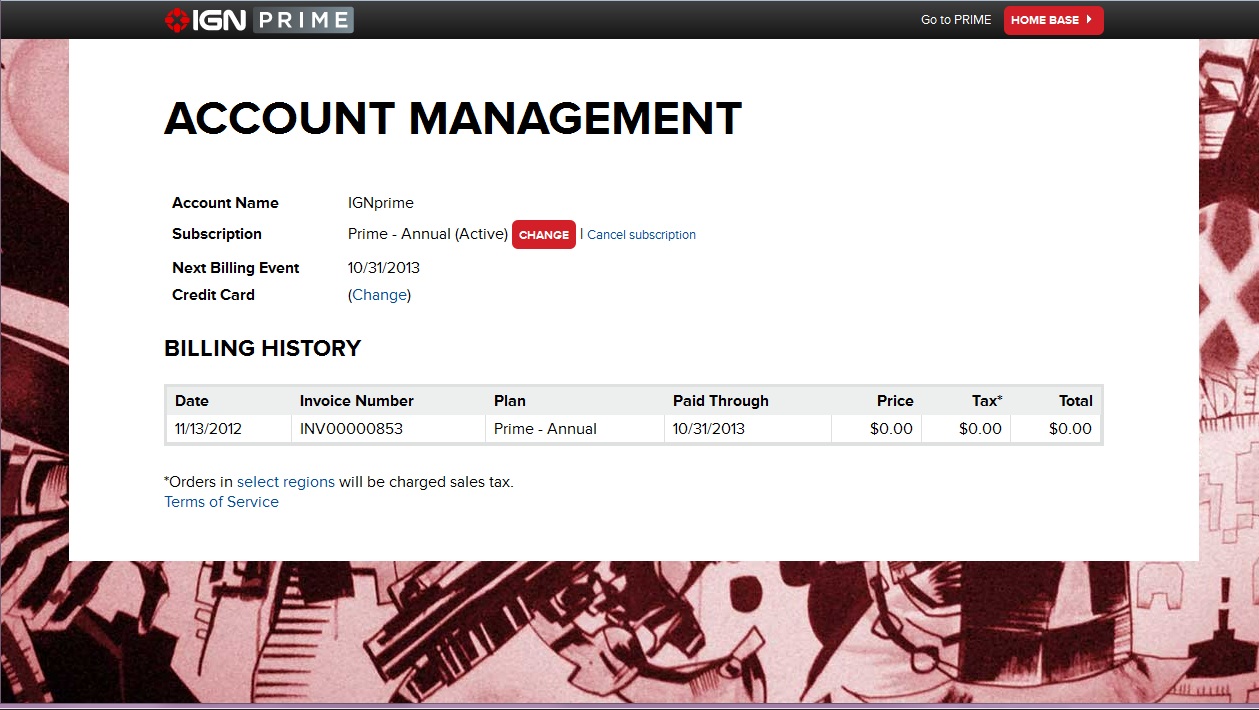Click the Prime - Annual plan cell
The width and height of the screenshot is (1259, 710).
coord(575,429)
